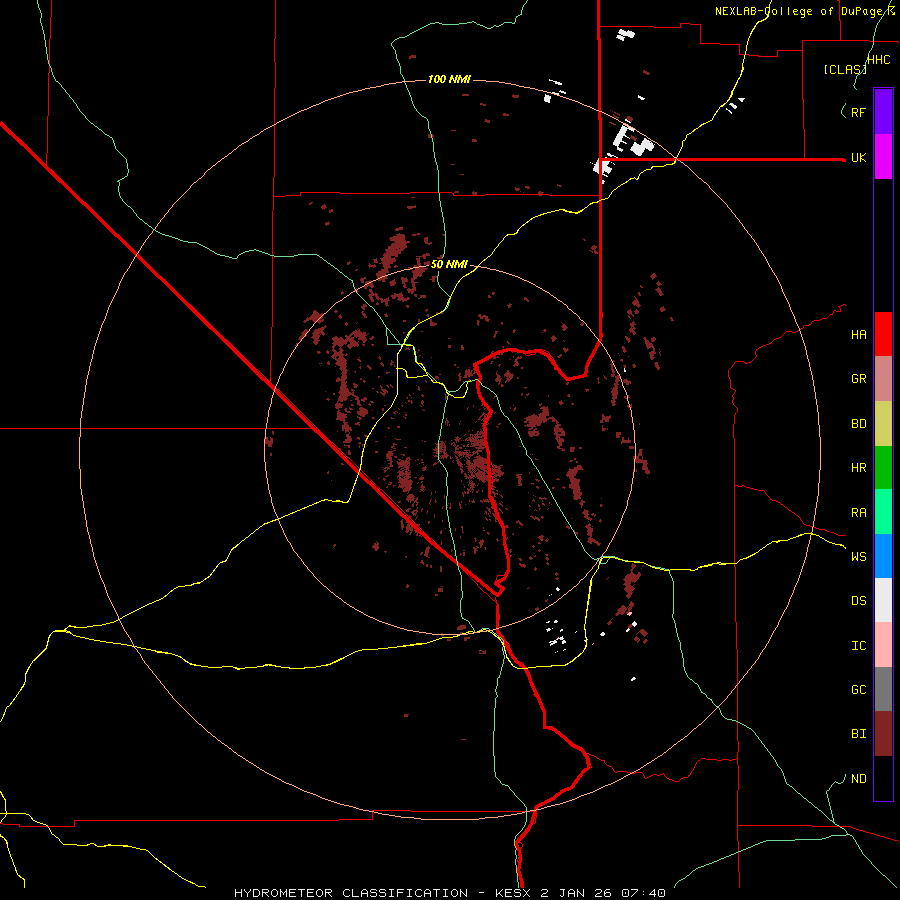Screen dimensions: 900x900
Task: Click the light pink IC legend swatch
Action: point(883,645)
